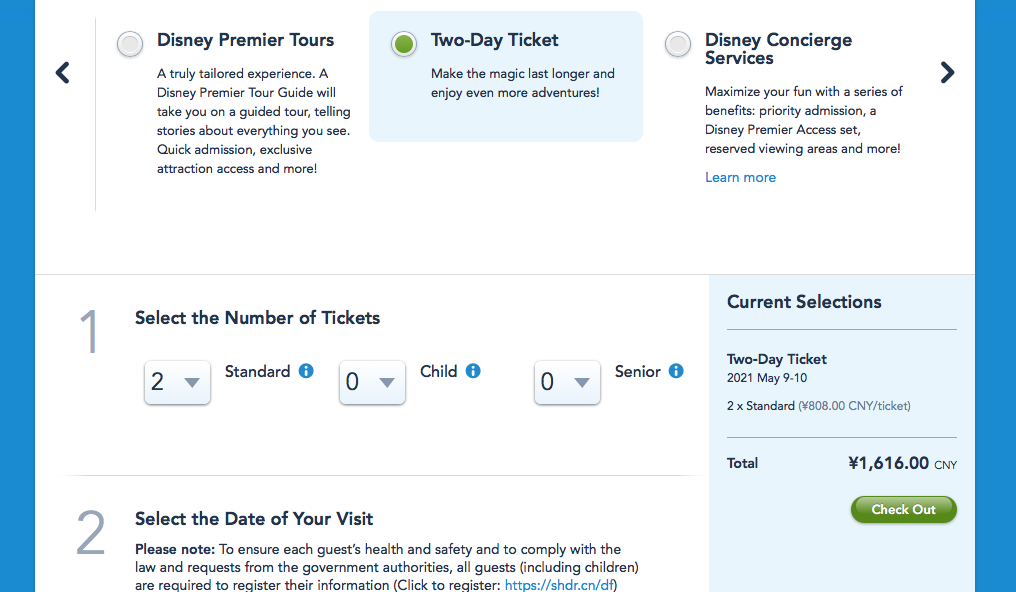The height and width of the screenshot is (592, 1016).
Task: Open the shdr.cn registration link
Action: [560, 585]
